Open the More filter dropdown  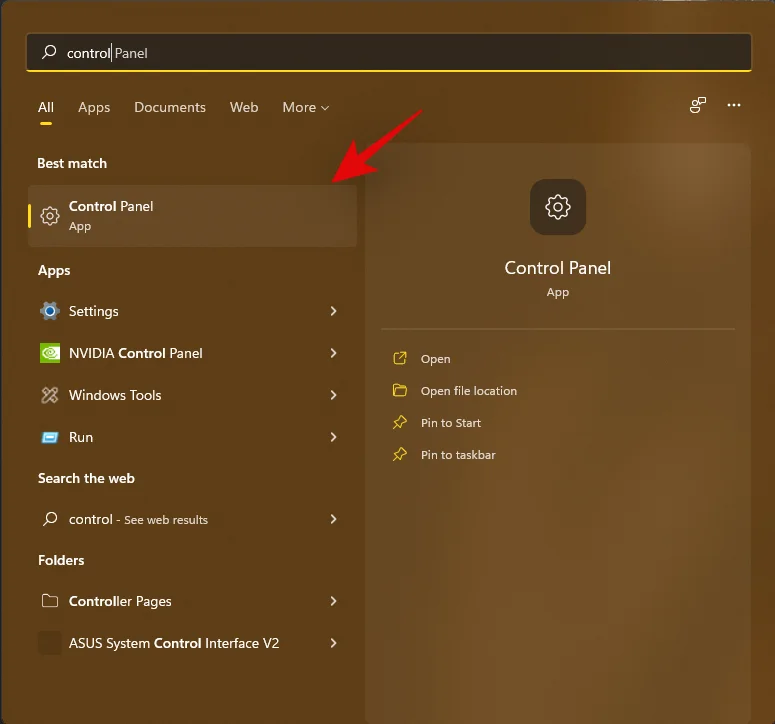point(305,107)
